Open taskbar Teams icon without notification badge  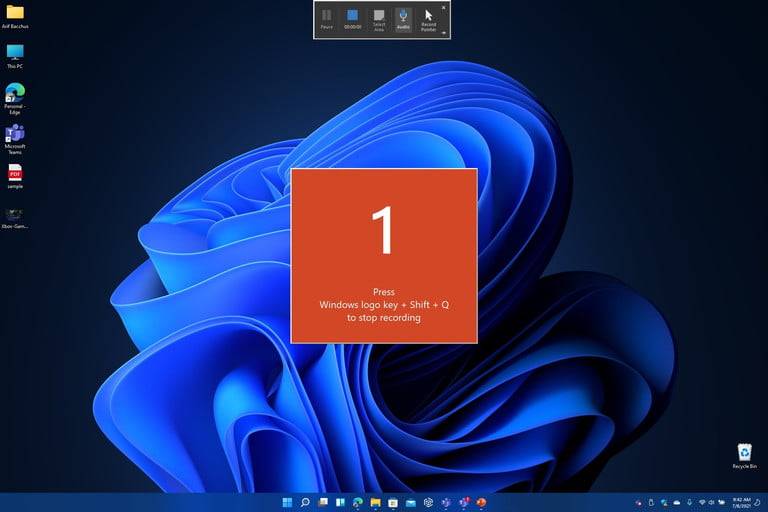(446, 502)
